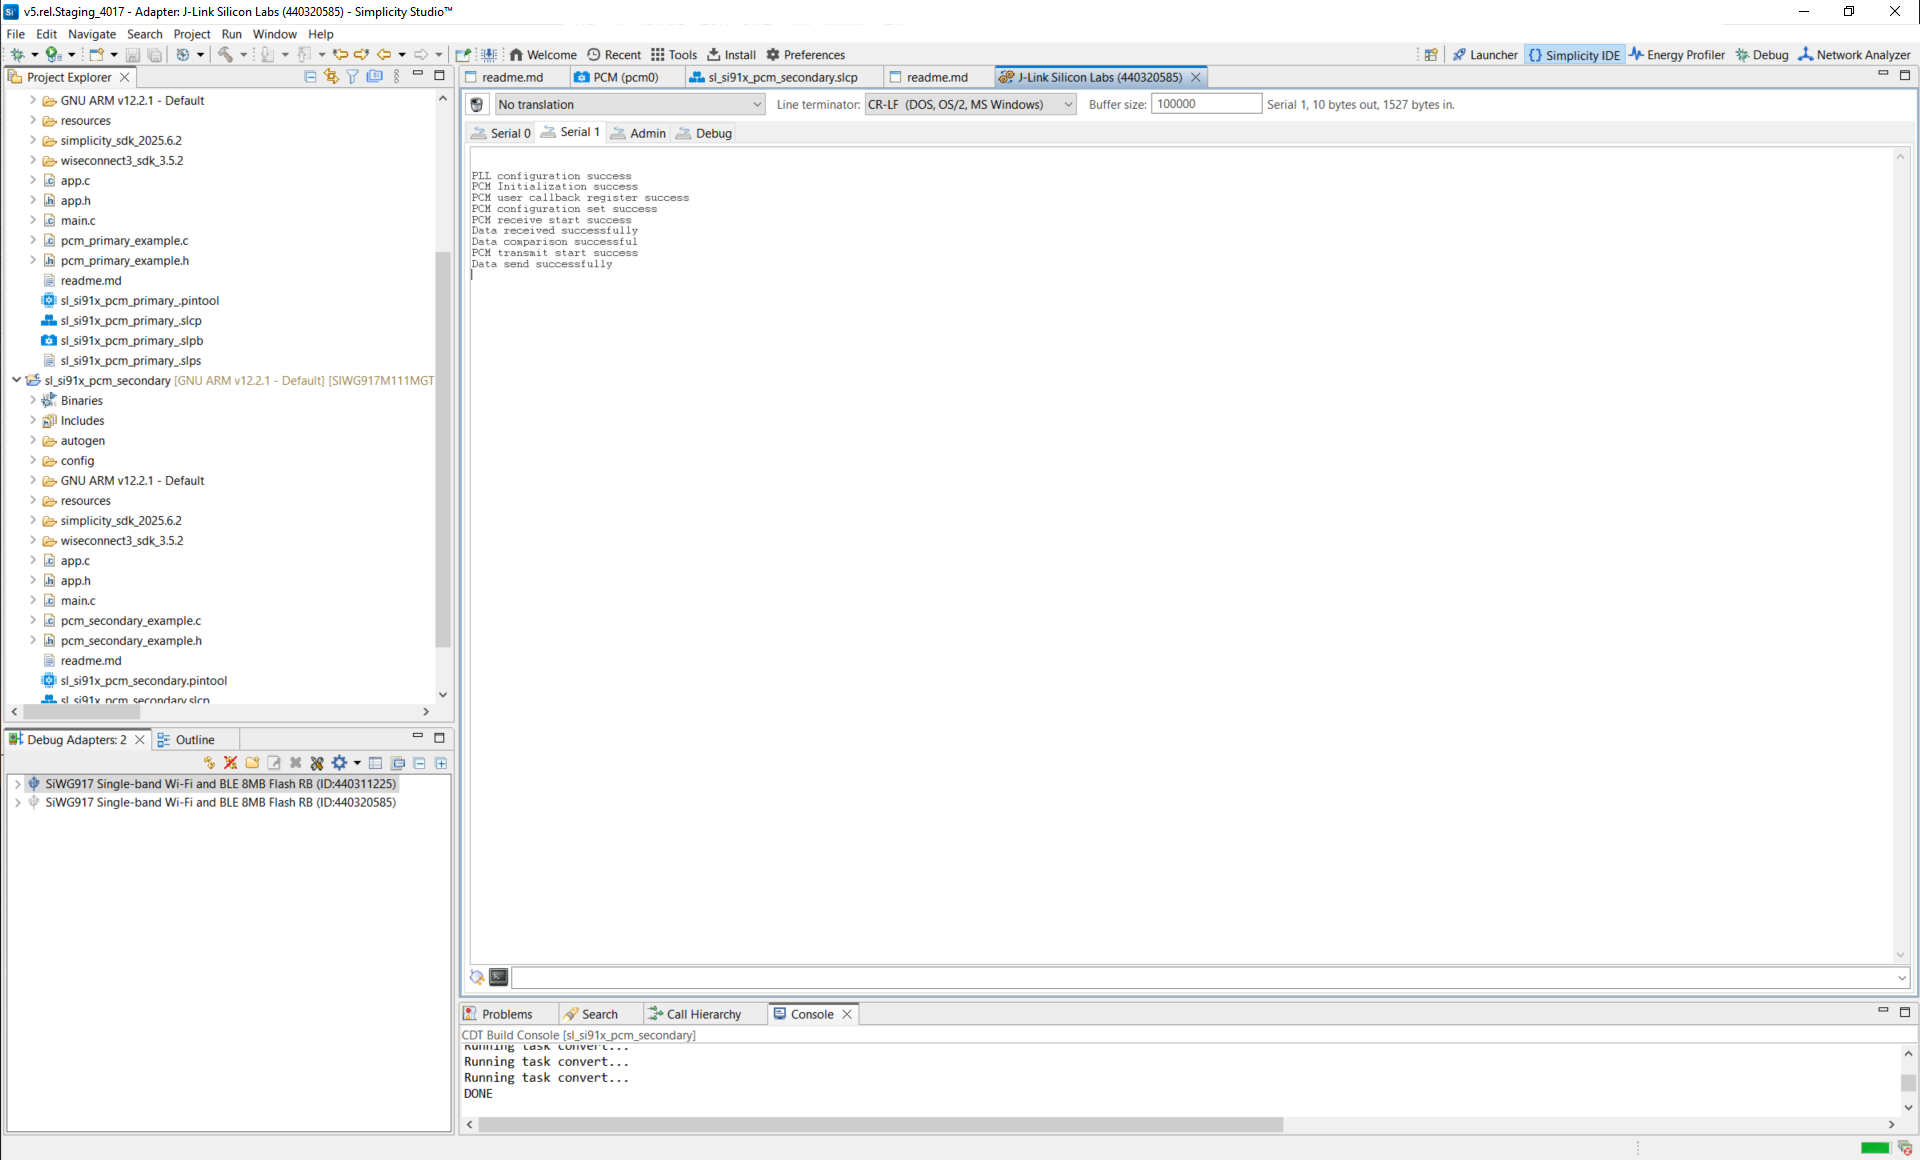
Task: Toggle Link with Editor in Project Explorer
Action: point(331,77)
